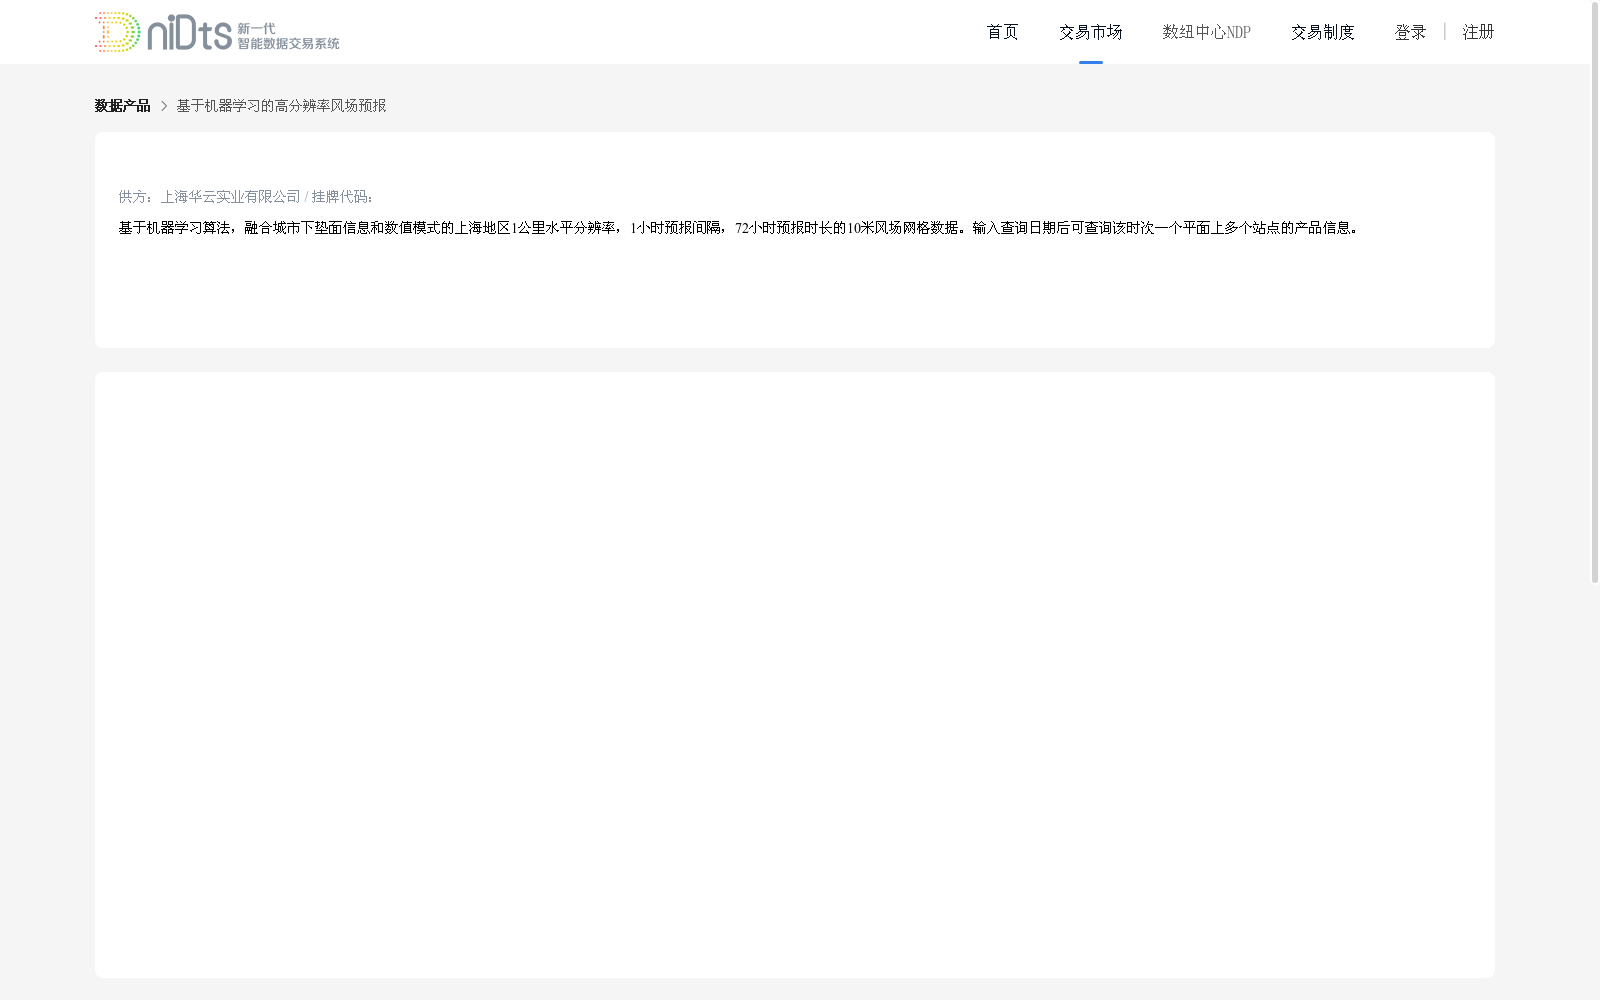Click the product description paragraph

point(738,228)
